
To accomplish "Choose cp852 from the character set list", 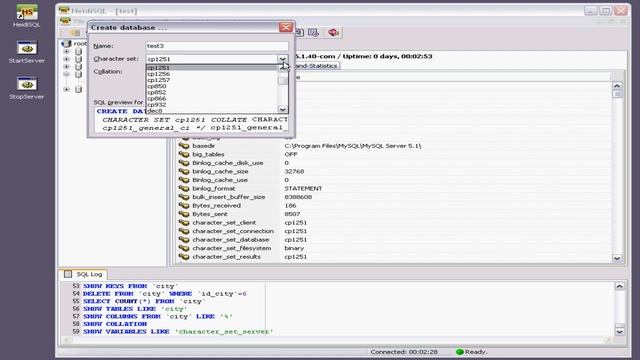I will [x=212, y=92].
